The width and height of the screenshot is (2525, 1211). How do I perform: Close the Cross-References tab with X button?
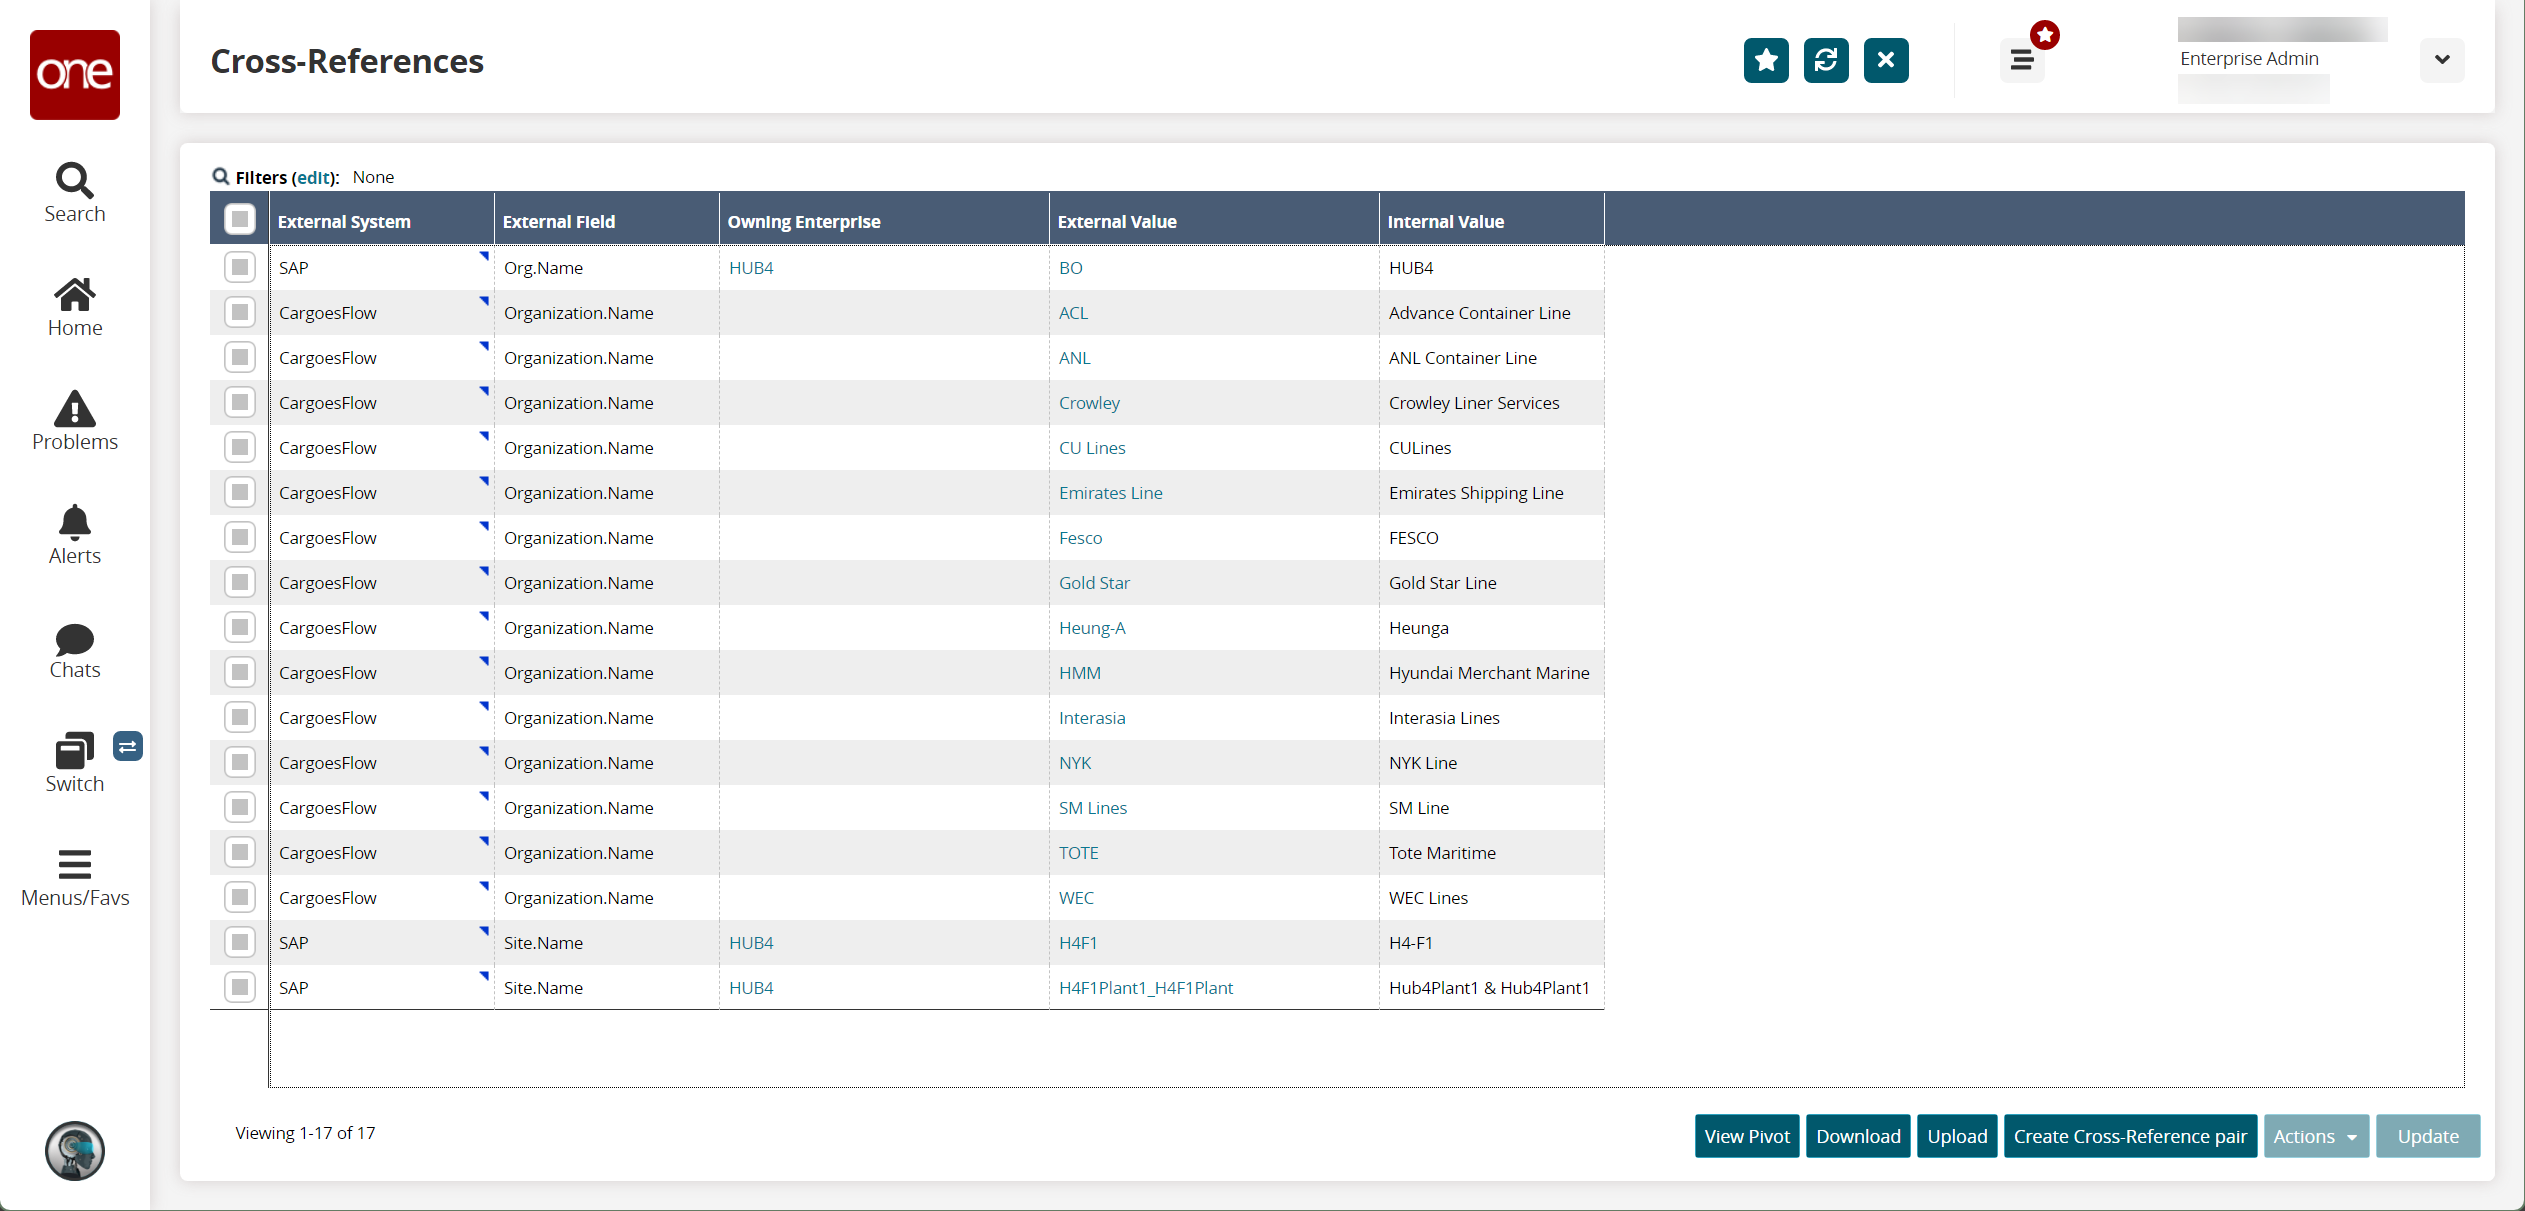(x=1886, y=61)
